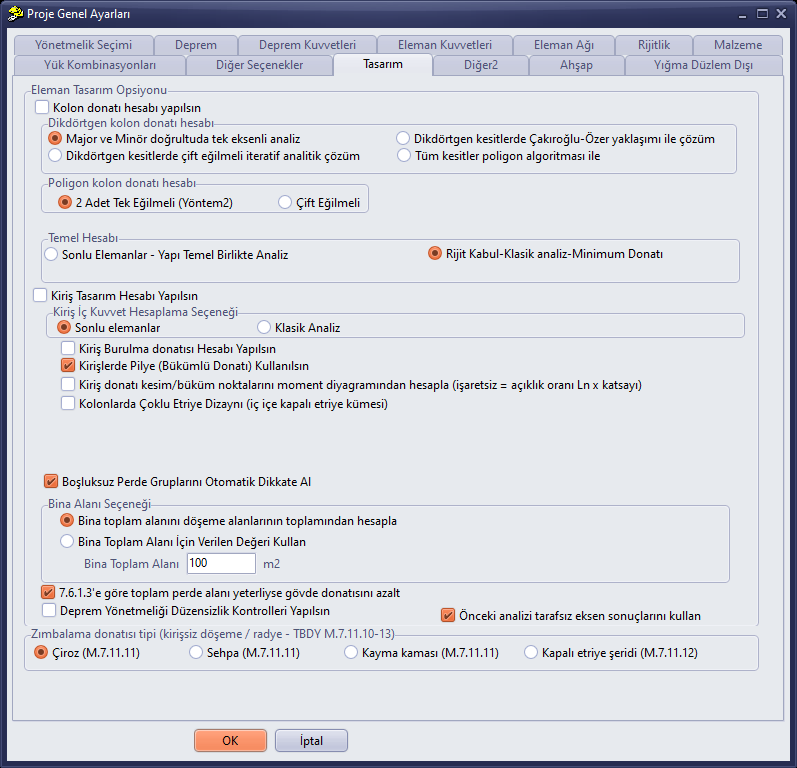
Task: Select Major ve Minör doğrultuda tek eksenli analiz
Action: pyautogui.click(x=55, y=138)
